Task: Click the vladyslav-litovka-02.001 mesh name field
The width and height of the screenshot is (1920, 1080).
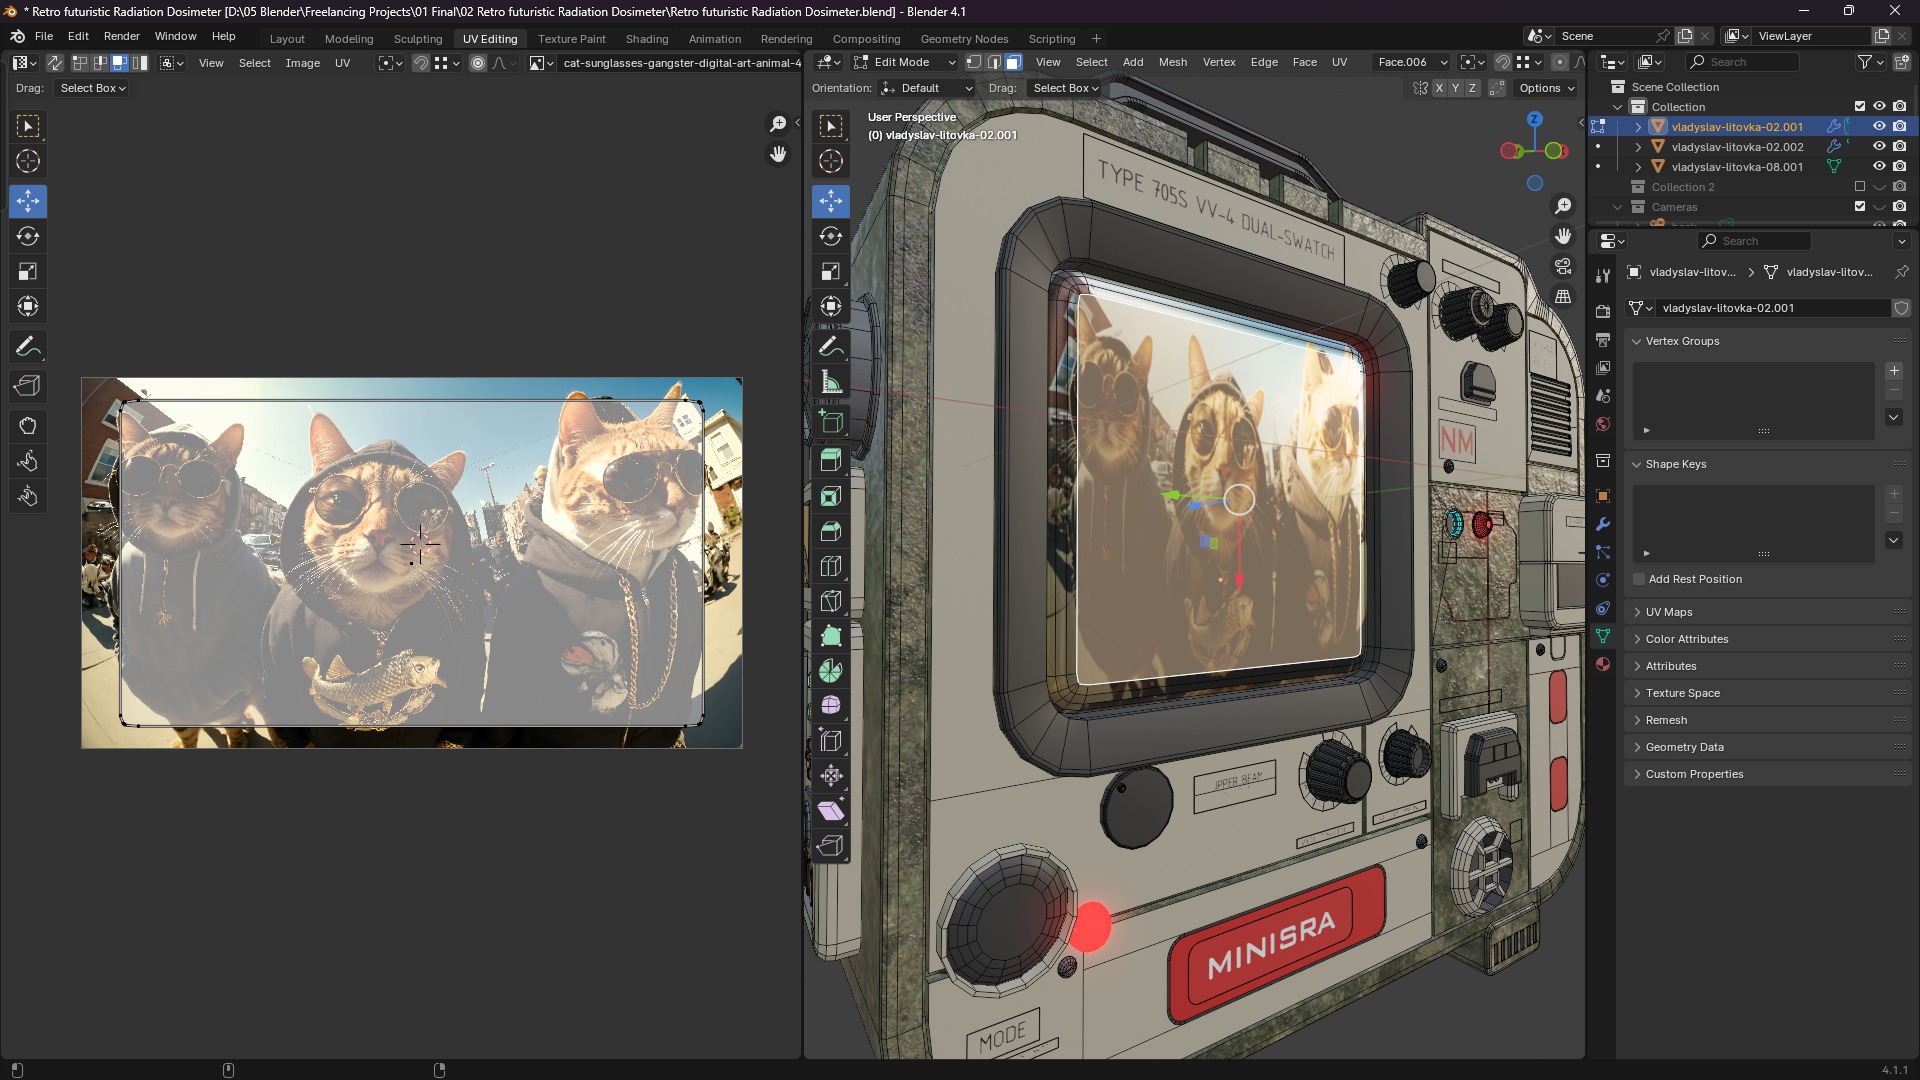Action: tap(1770, 308)
